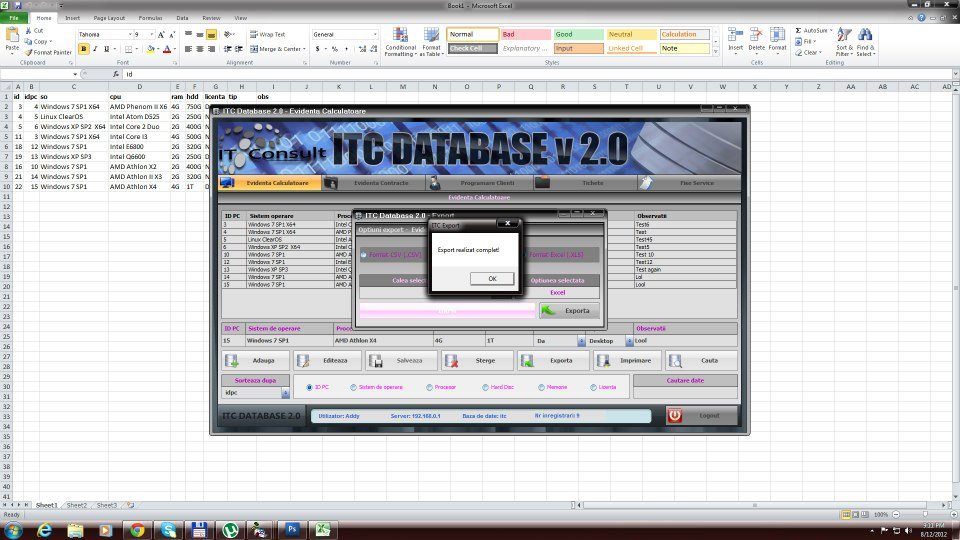Screen dimensions: 960x540
Task: Apply the Good cell style swatch
Action: [x=579, y=34]
